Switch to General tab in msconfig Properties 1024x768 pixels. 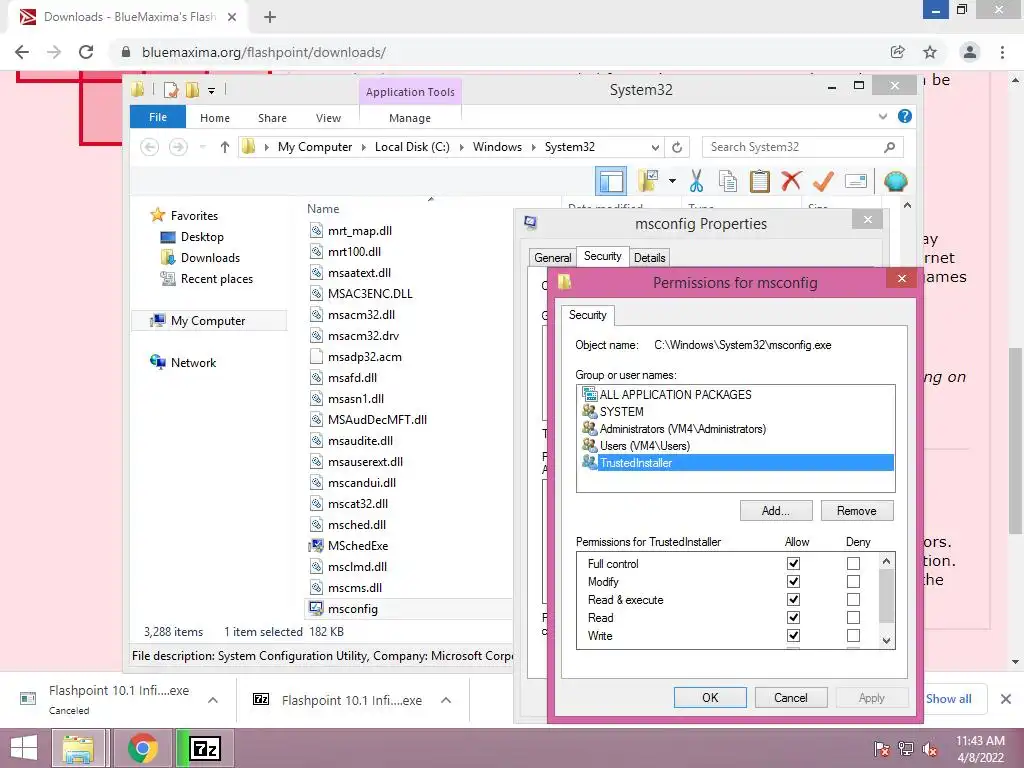coord(552,257)
